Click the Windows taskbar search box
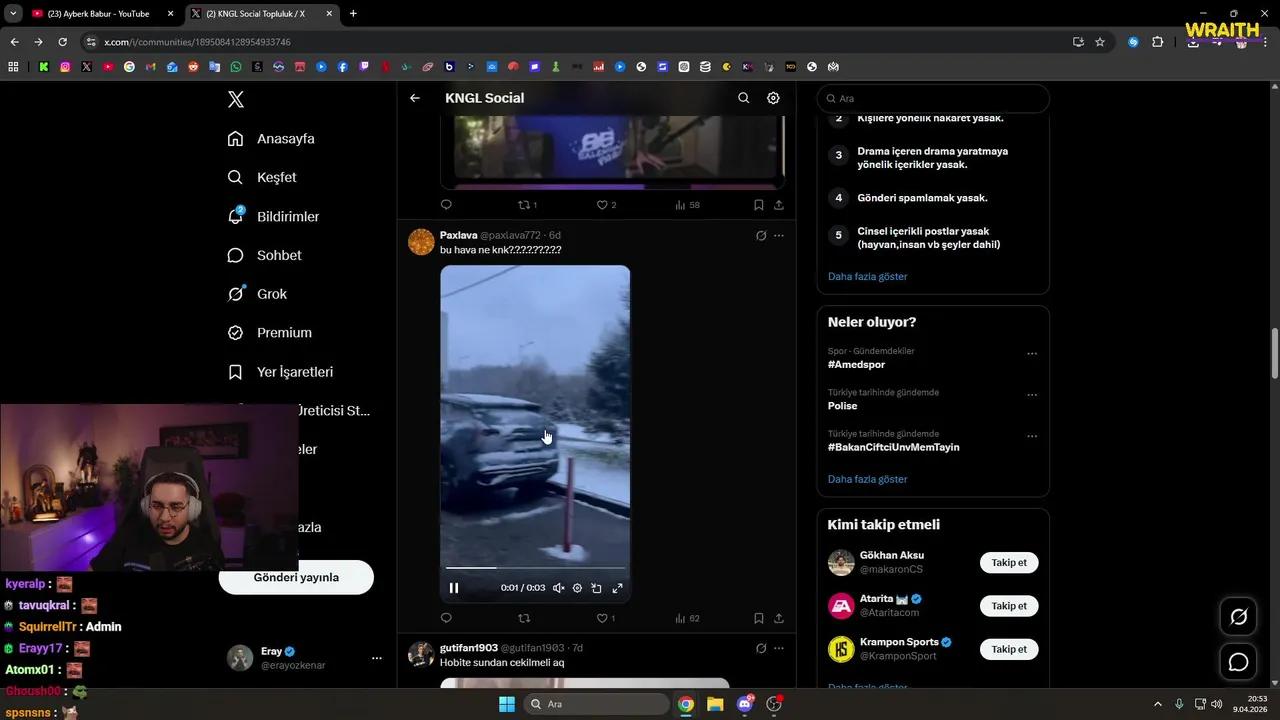The image size is (1280, 720). [x=596, y=704]
